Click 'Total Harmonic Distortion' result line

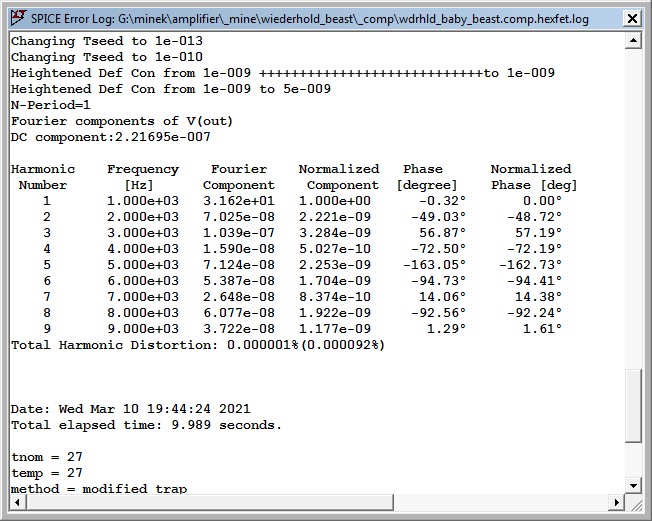[x=198, y=345]
